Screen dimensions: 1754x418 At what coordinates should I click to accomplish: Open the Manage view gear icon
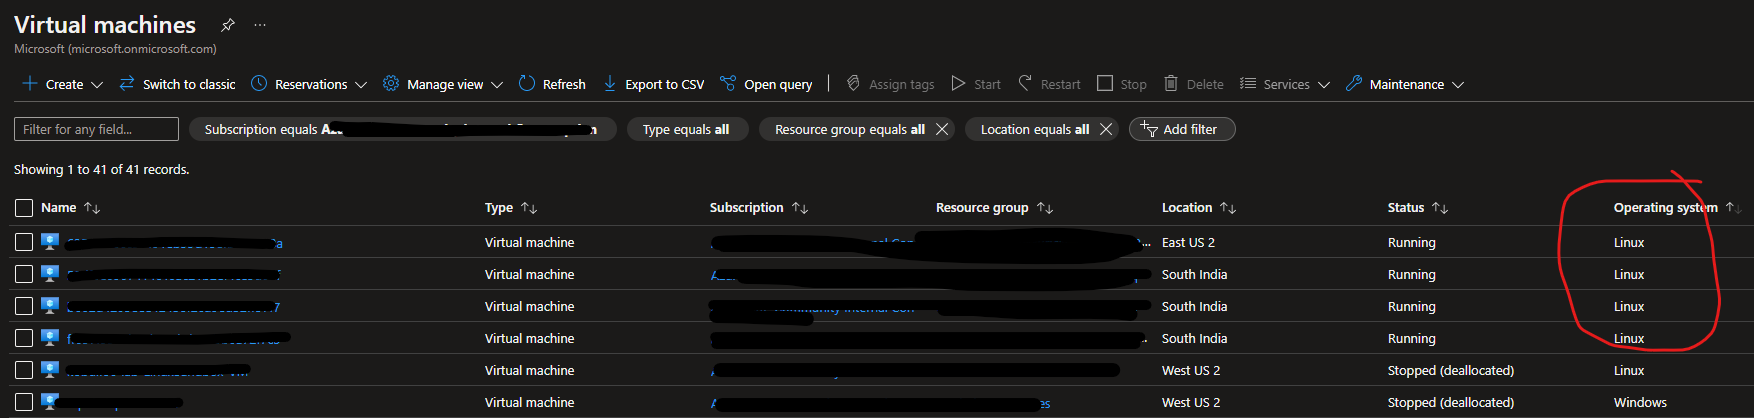[x=391, y=84]
